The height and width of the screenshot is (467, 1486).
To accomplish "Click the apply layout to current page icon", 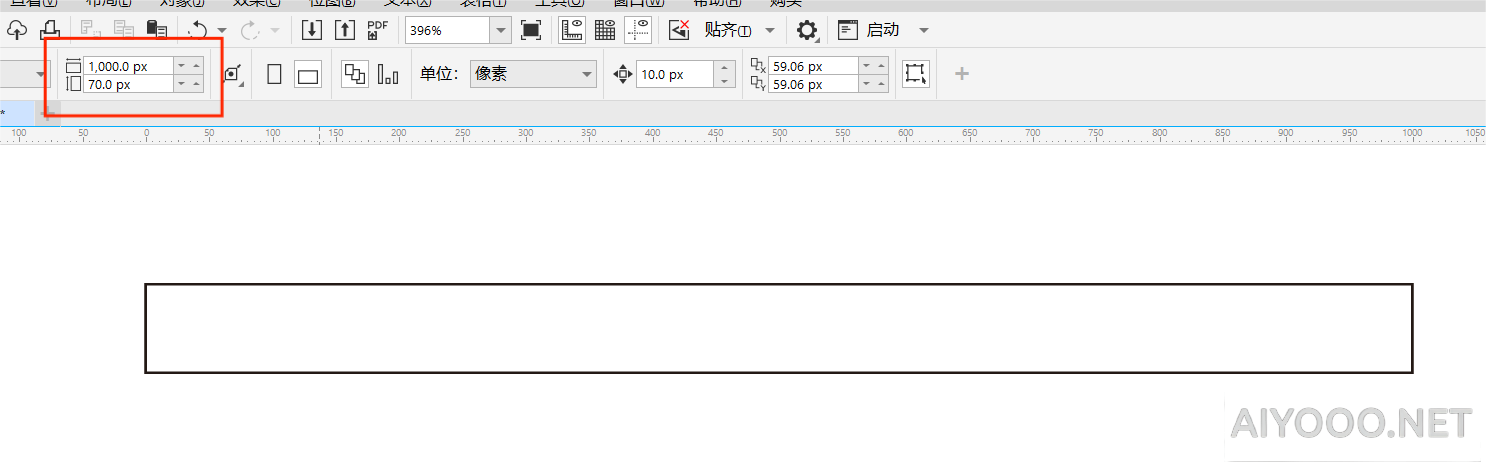I will pyautogui.click(x=388, y=74).
